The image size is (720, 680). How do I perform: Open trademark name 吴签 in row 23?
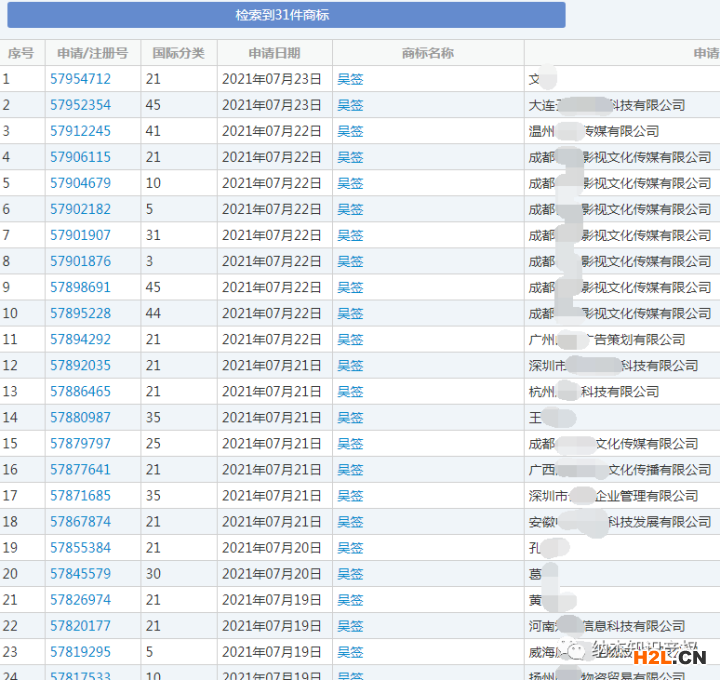pos(350,652)
